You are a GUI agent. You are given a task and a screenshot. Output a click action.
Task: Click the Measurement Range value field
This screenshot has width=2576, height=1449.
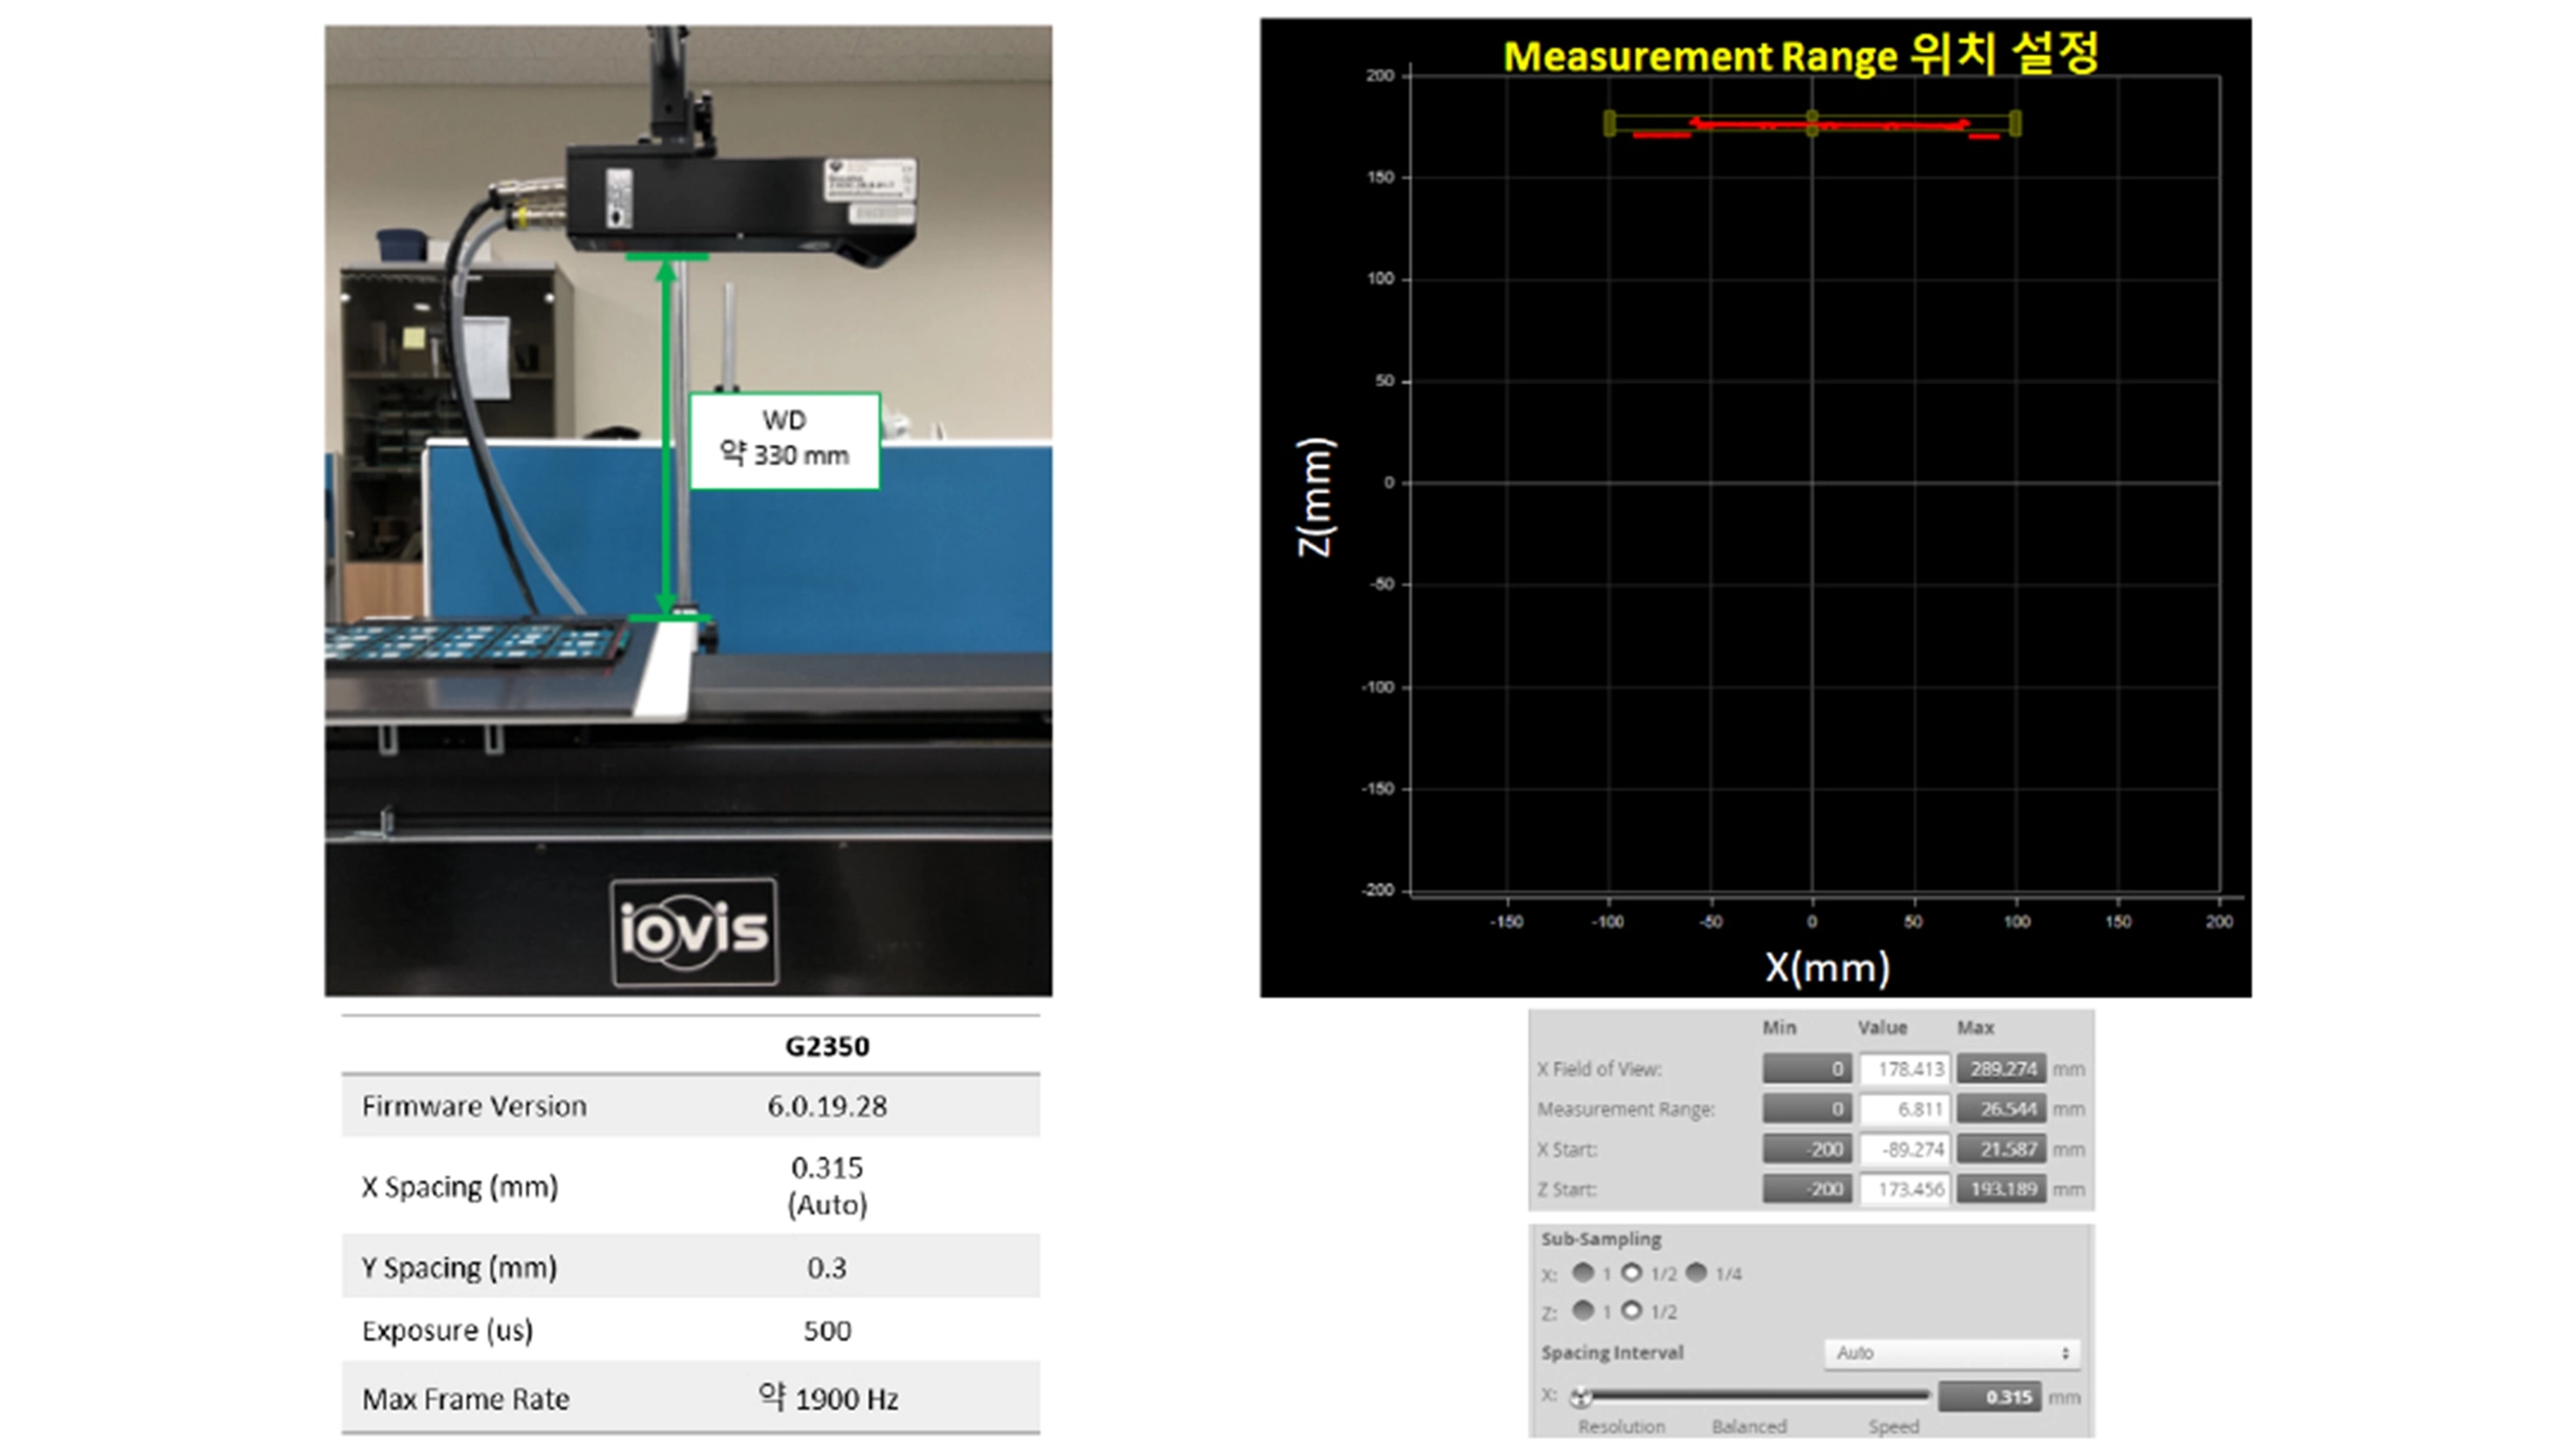pos(1905,1109)
